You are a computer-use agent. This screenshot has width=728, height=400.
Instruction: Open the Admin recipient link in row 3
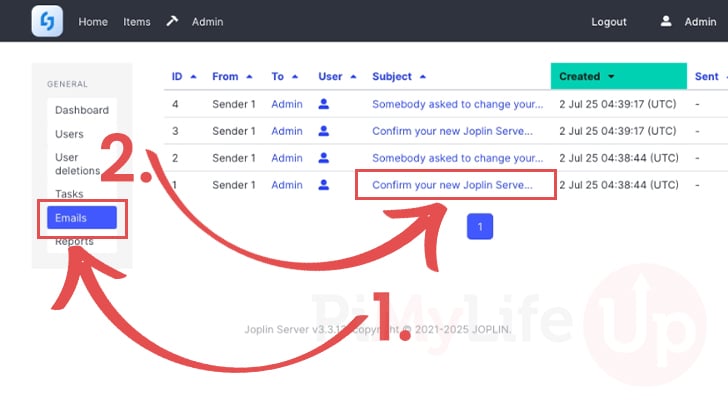coord(287,131)
